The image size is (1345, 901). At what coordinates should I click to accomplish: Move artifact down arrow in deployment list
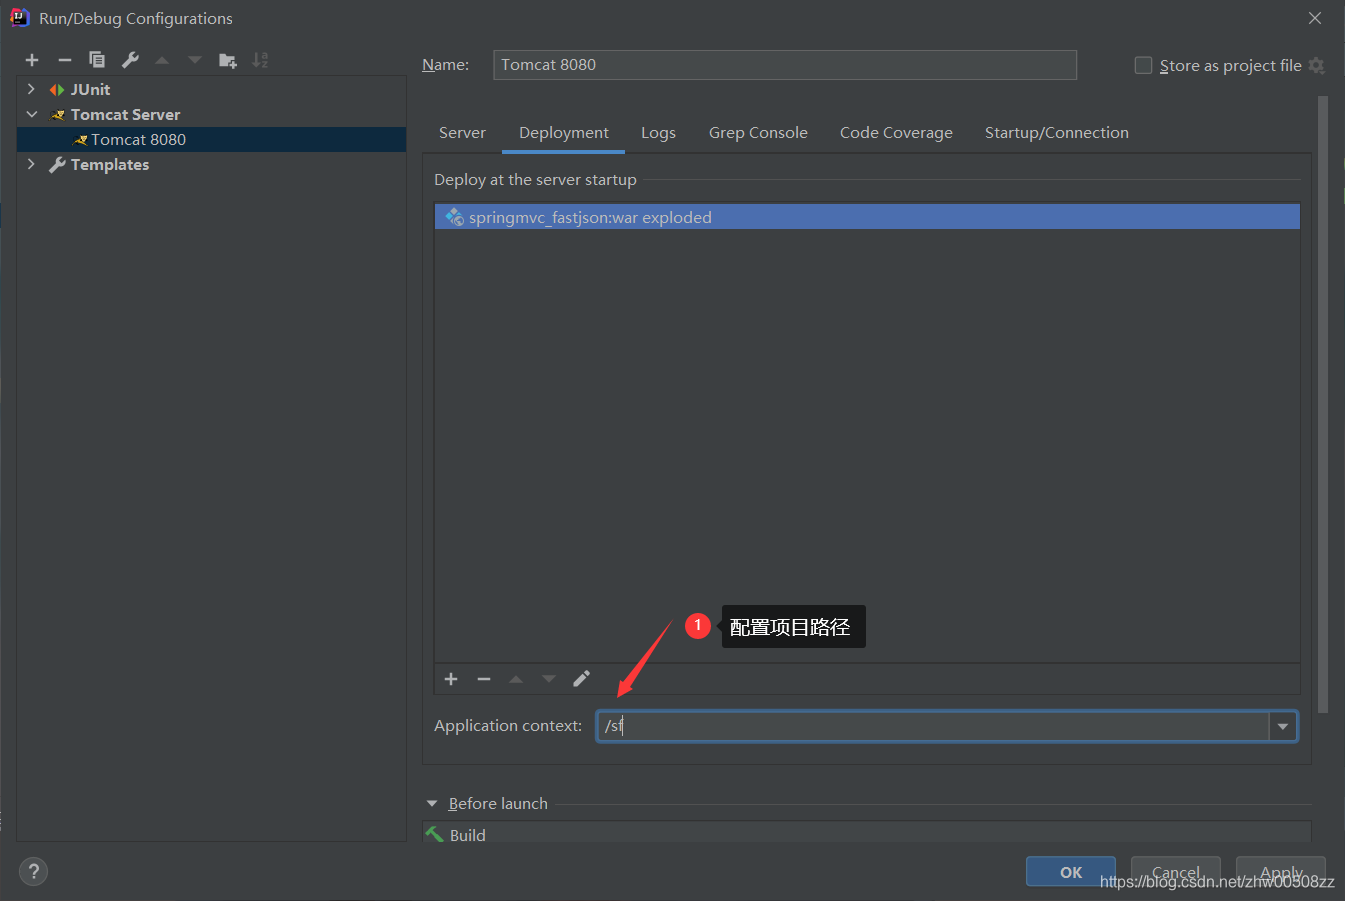pos(549,679)
